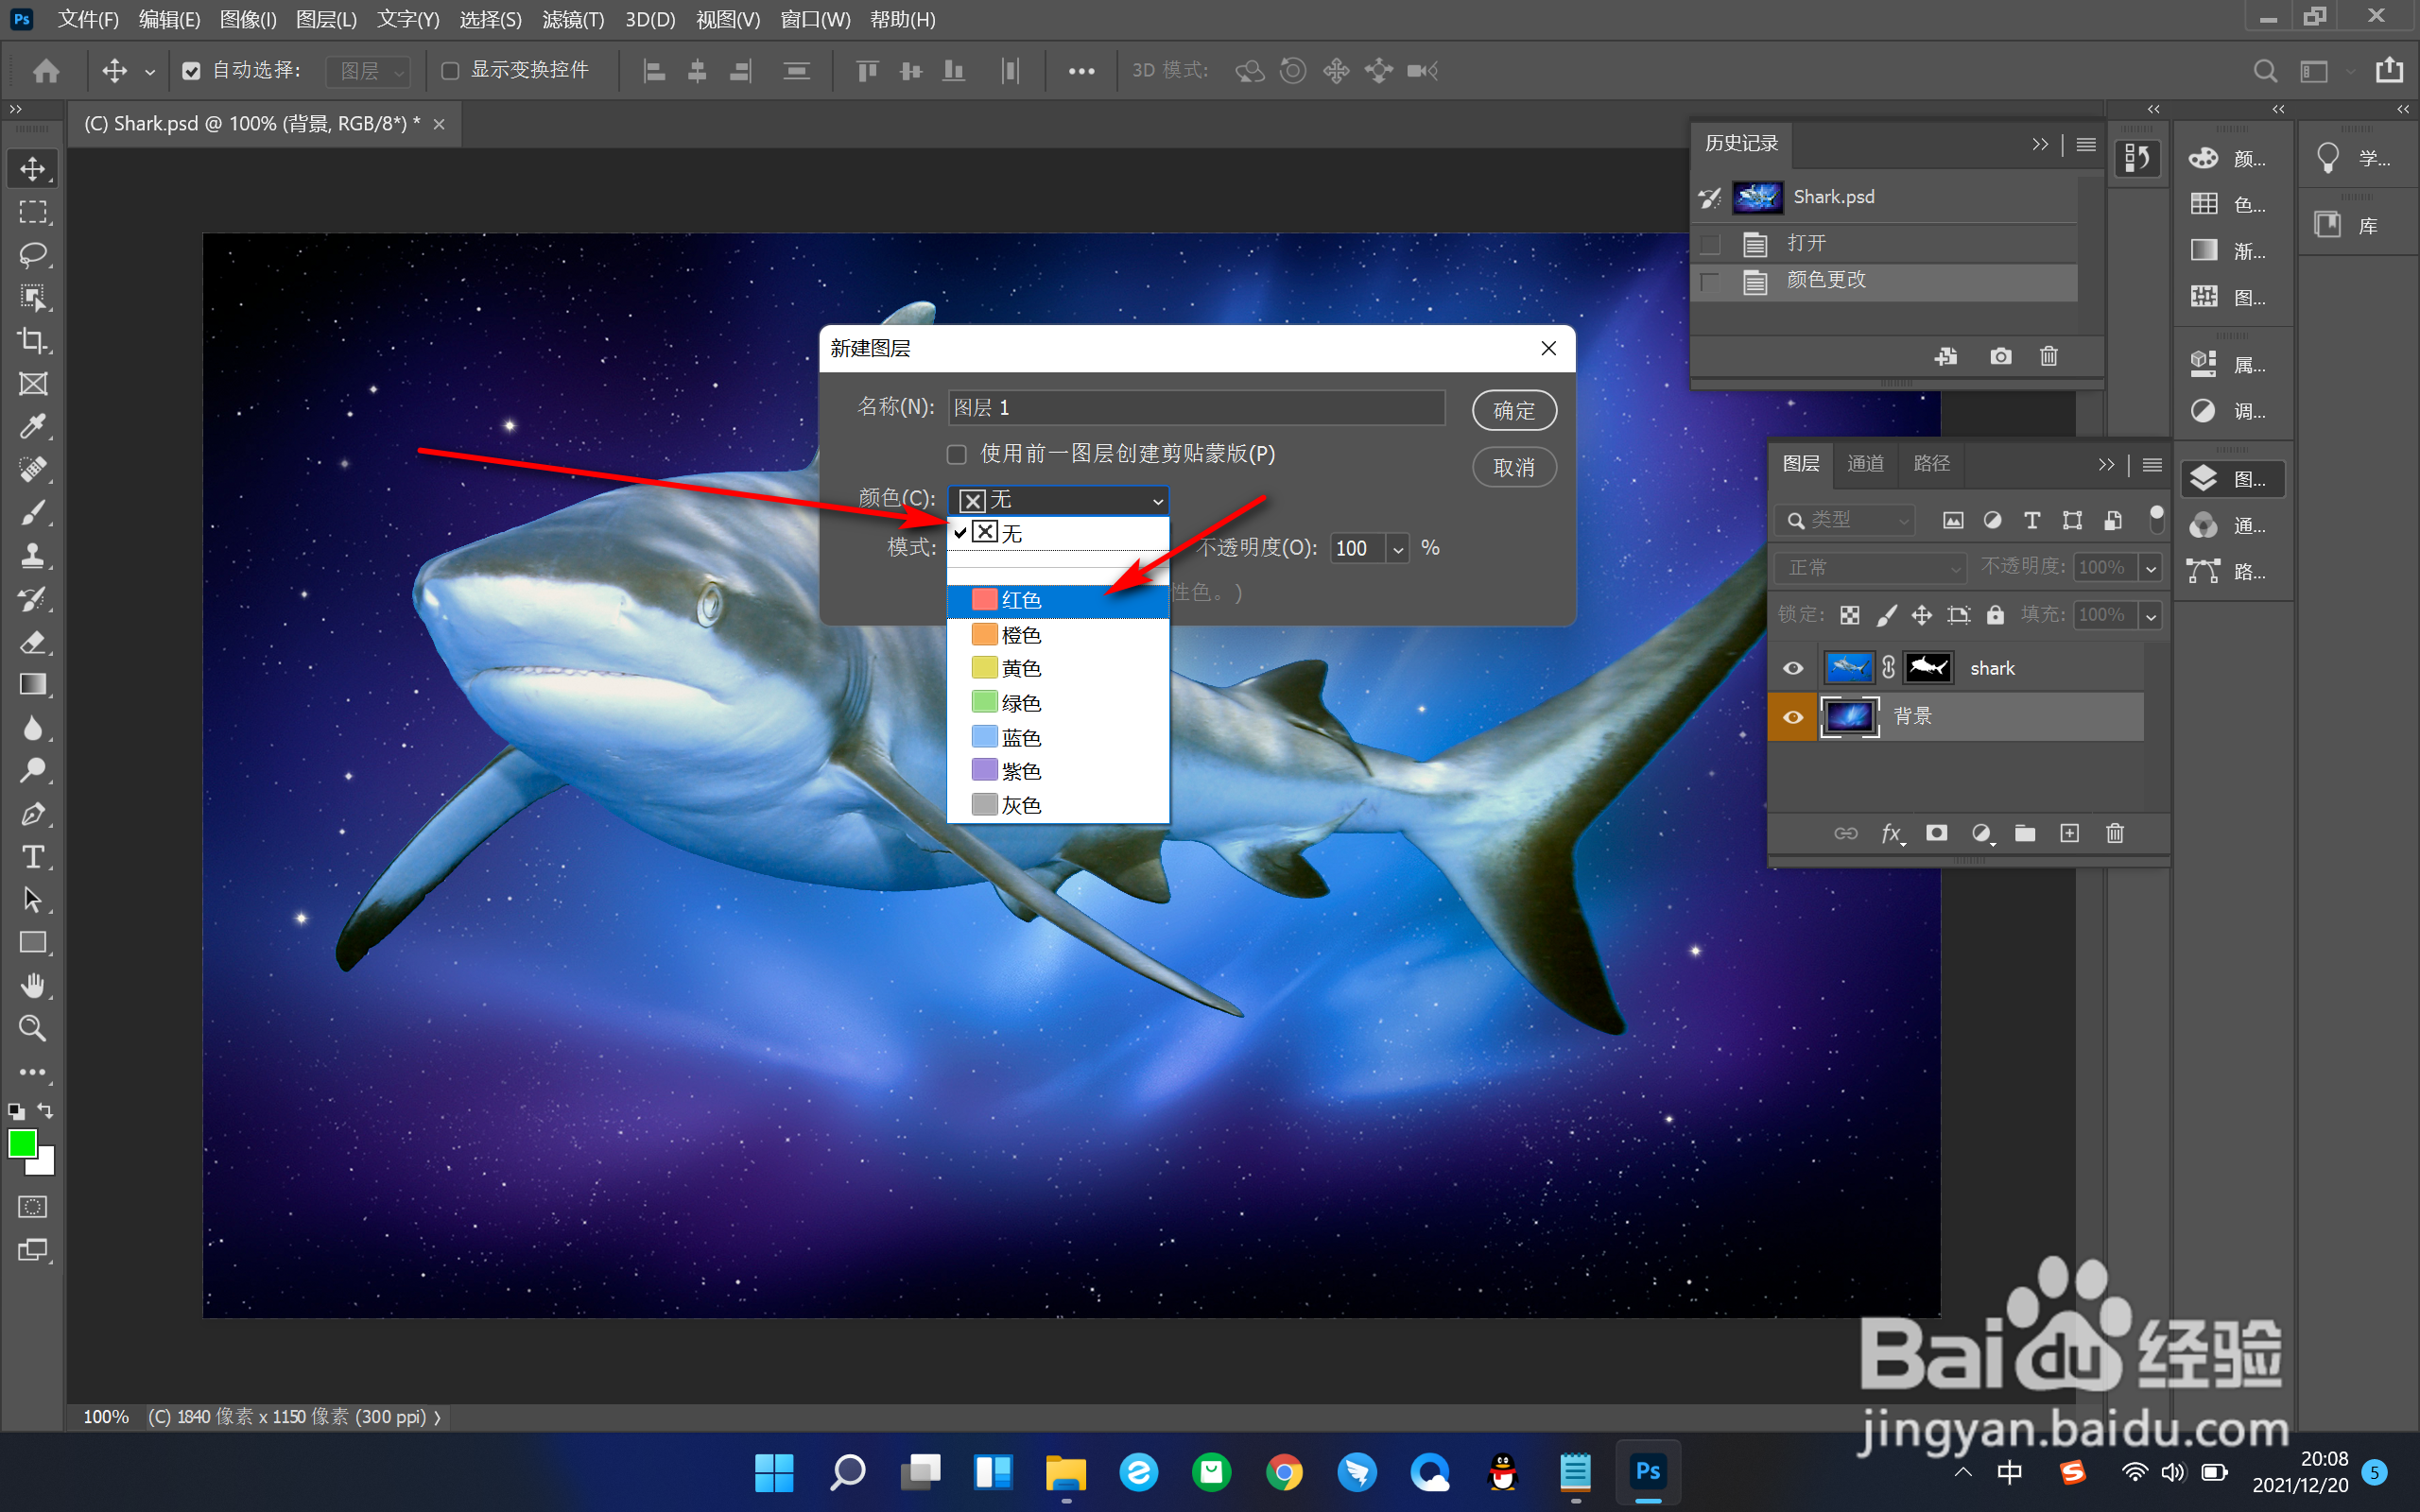Click the add layer mask icon
This screenshot has height=1512, width=2420.
(x=1937, y=833)
